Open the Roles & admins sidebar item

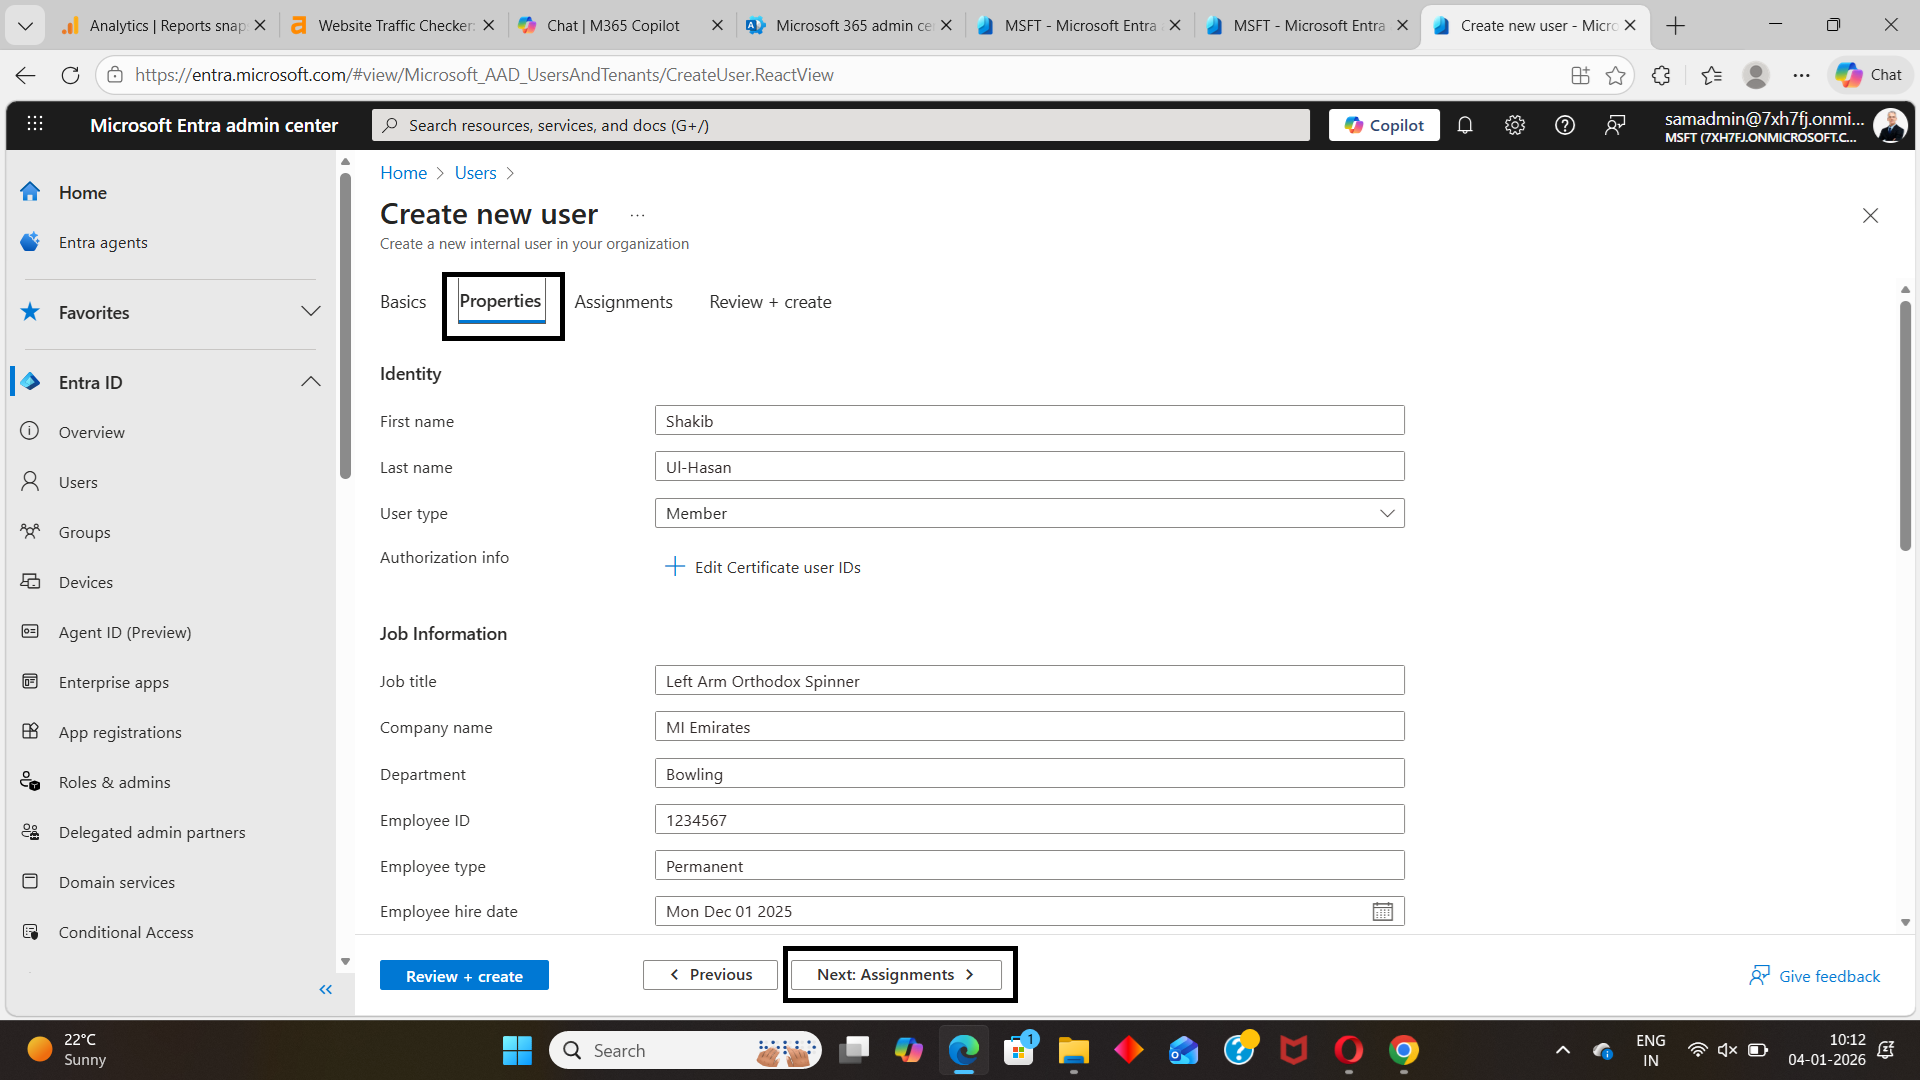(x=114, y=782)
